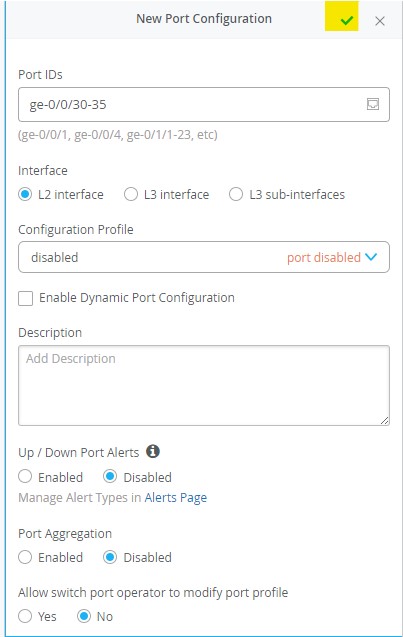The width and height of the screenshot is (403, 637).
Task: Close the New Port Configuration panel
Action: (380, 21)
